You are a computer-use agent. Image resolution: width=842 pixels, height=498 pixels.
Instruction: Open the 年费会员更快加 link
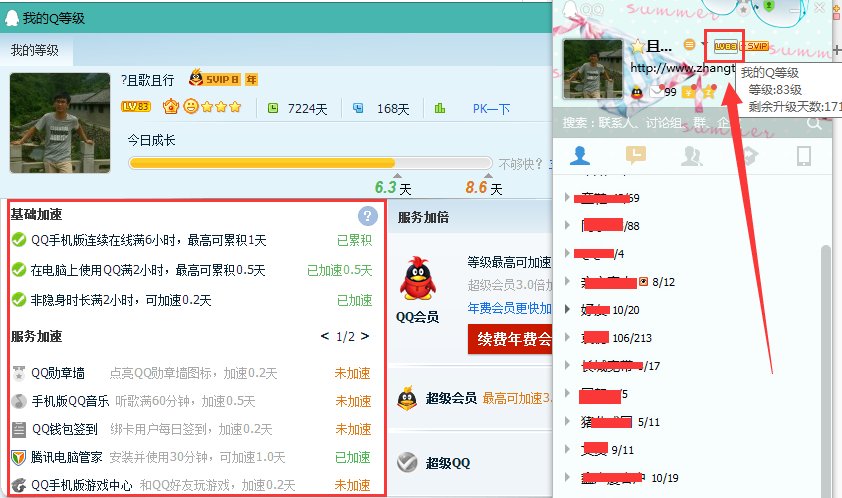click(x=510, y=308)
